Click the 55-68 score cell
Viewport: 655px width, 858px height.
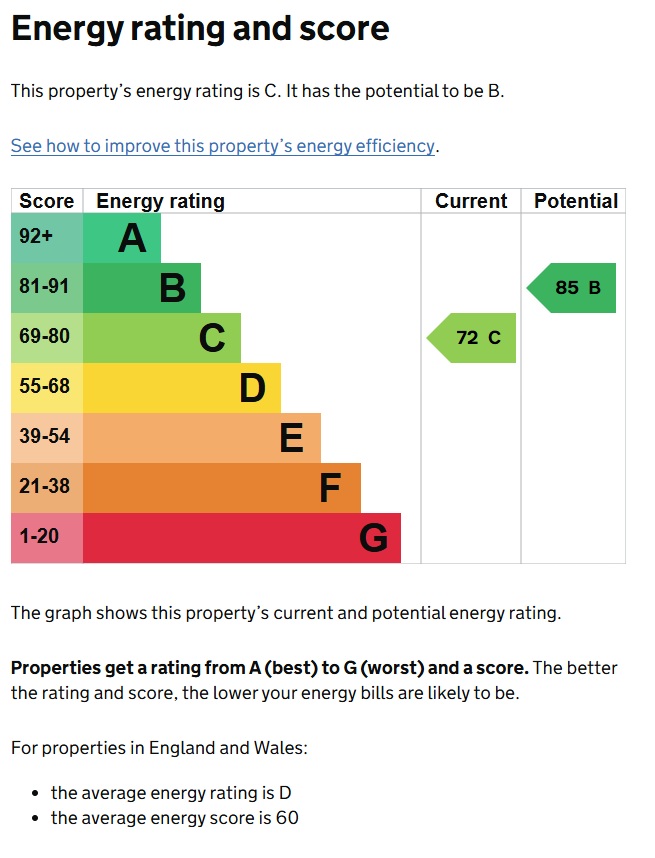click(x=47, y=388)
